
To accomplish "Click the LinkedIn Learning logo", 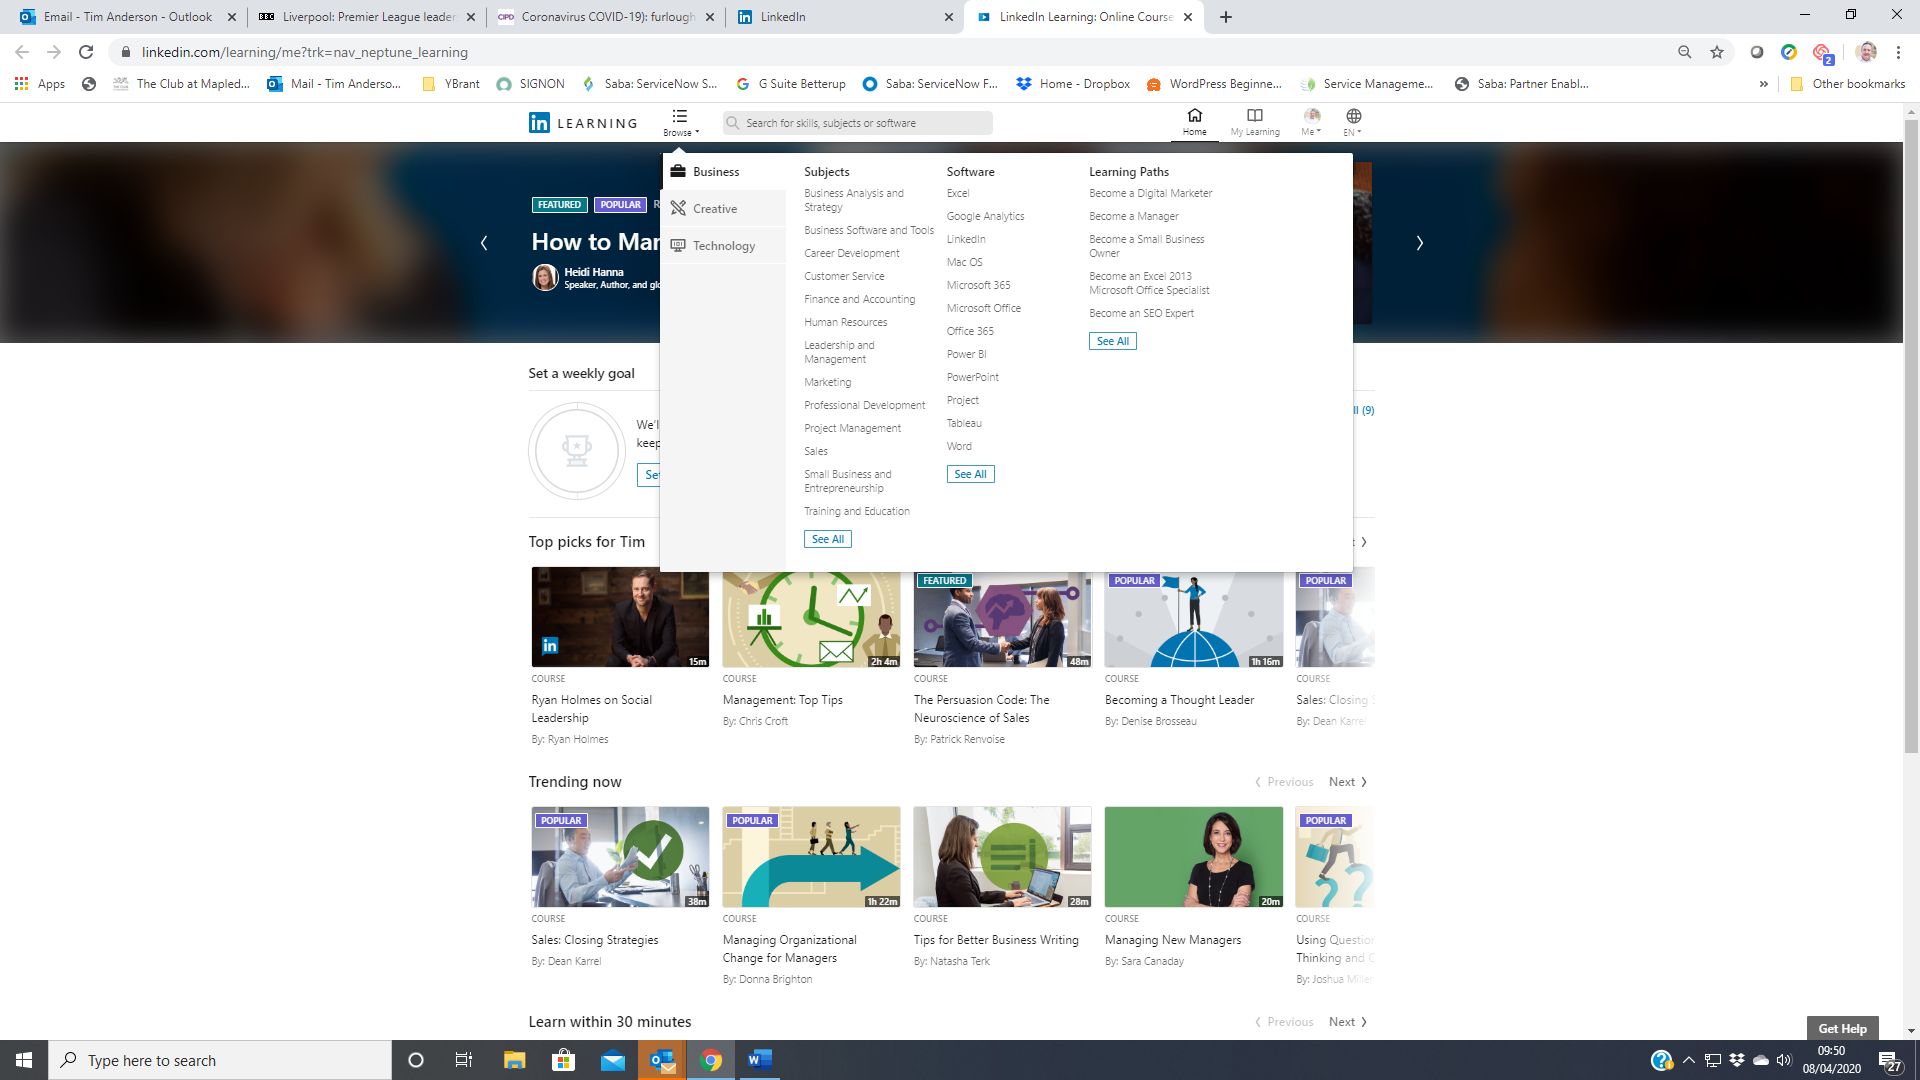I will [583, 123].
